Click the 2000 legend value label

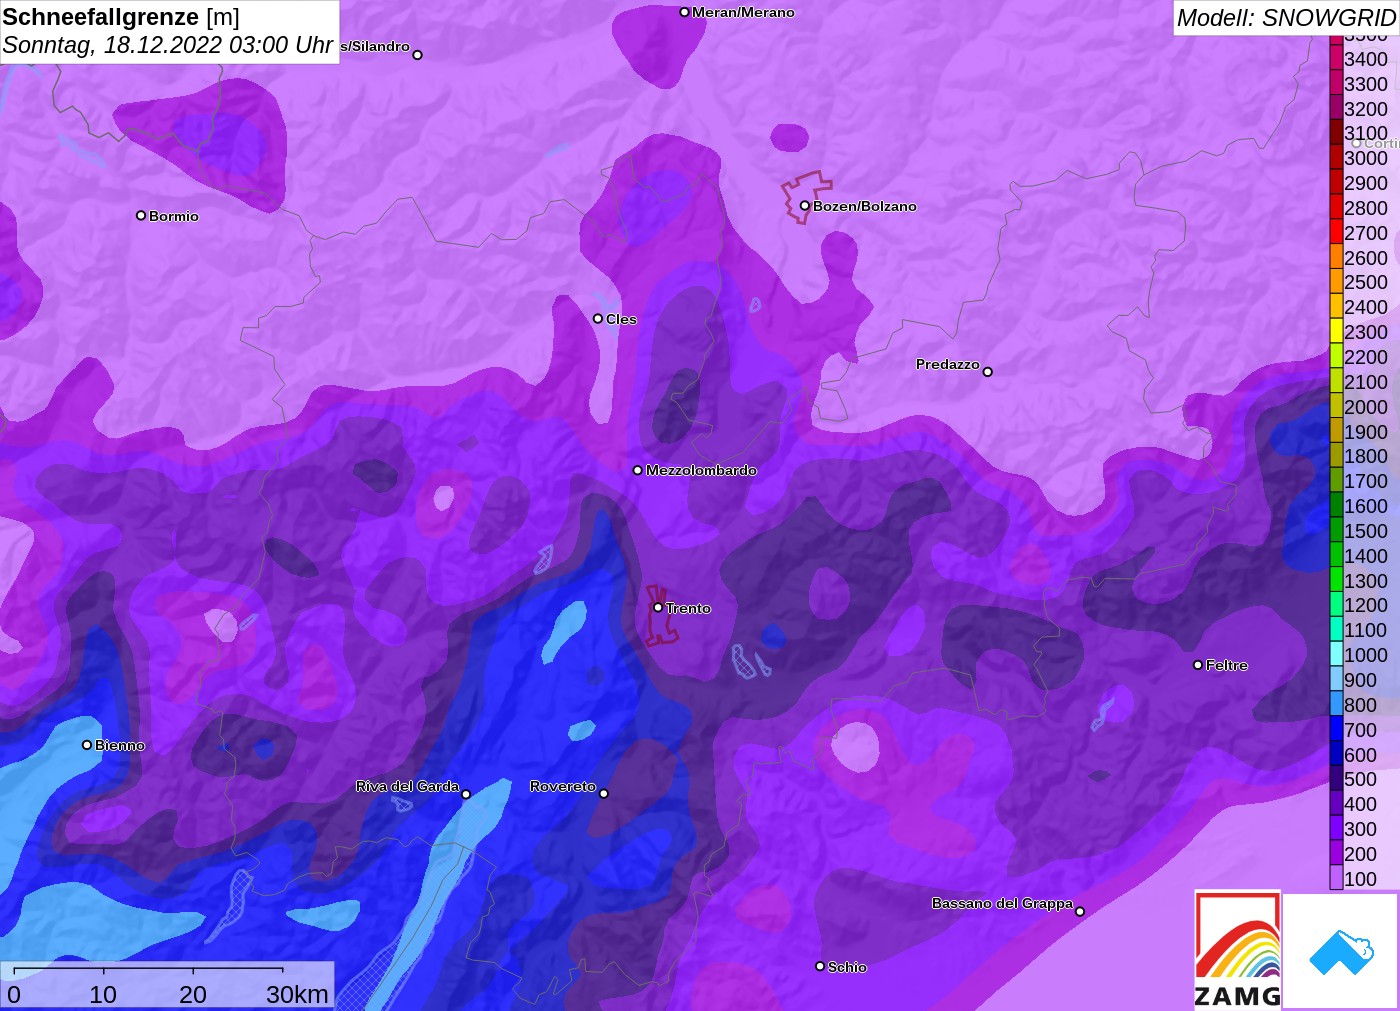pyautogui.click(x=1366, y=407)
